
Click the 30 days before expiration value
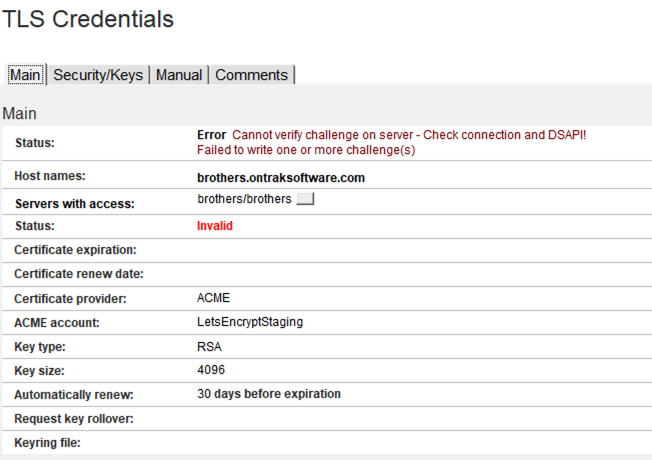click(269, 394)
